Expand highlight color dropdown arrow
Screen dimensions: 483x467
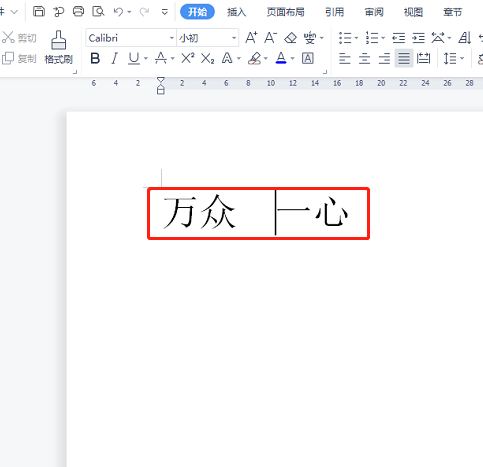266,59
